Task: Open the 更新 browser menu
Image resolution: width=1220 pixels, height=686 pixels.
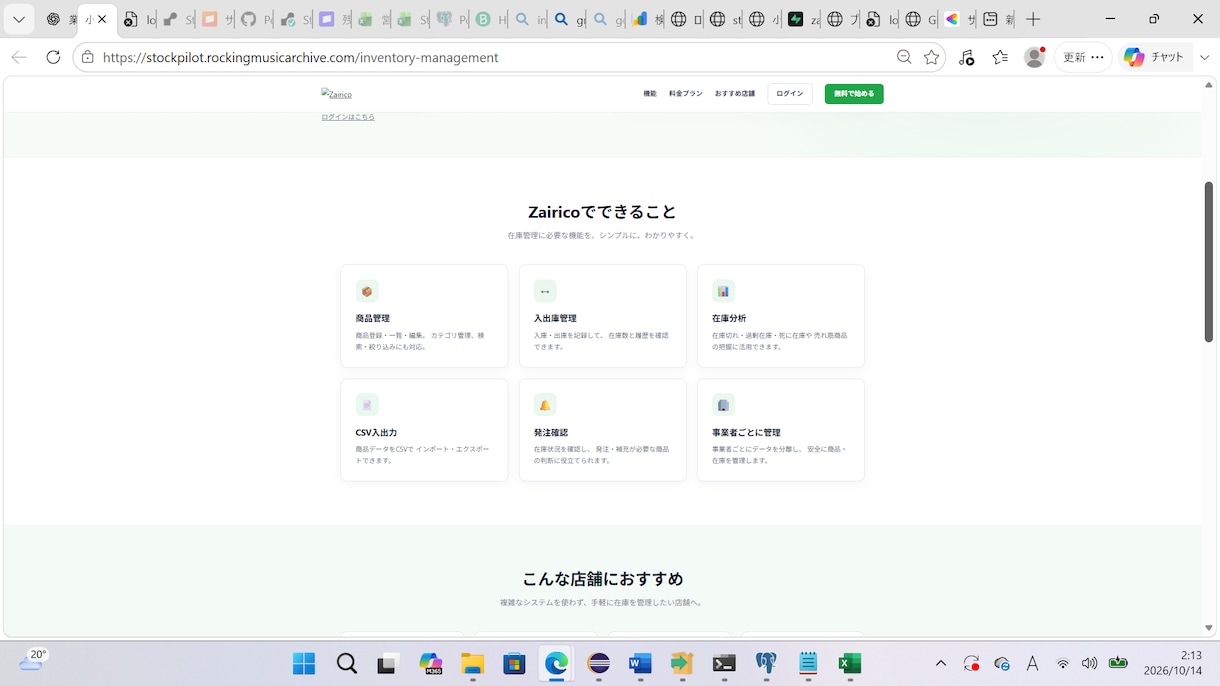Action: pyautogui.click(x=1083, y=57)
